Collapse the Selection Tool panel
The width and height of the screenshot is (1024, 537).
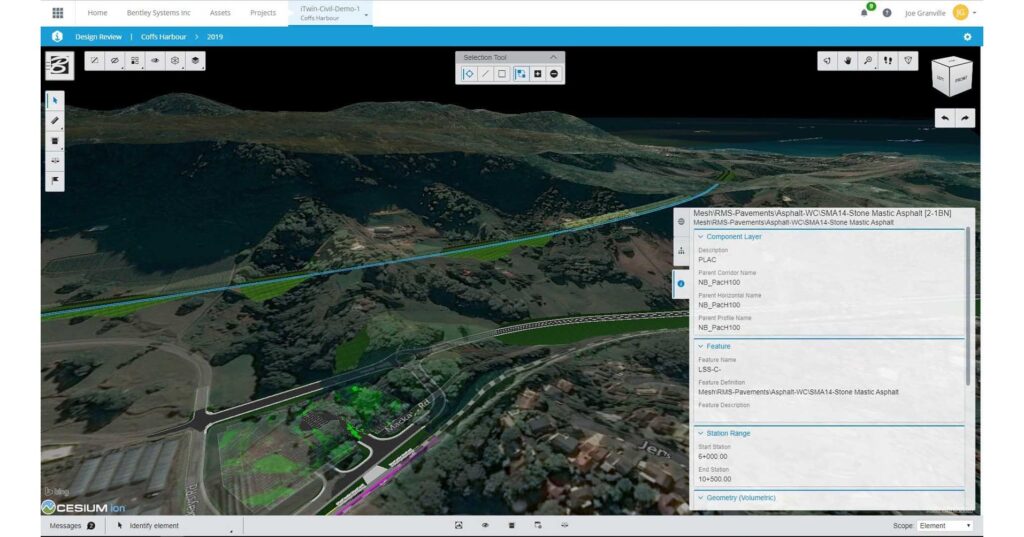(x=554, y=57)
